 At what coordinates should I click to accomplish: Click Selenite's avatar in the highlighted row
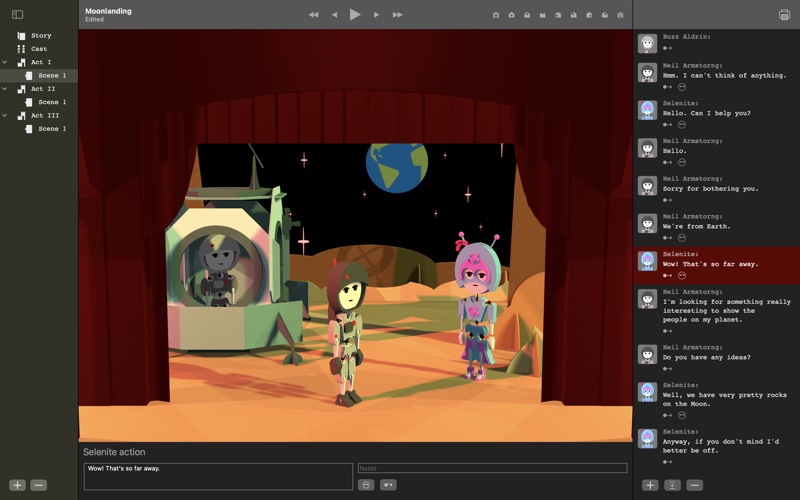click(x=647, y=261)
